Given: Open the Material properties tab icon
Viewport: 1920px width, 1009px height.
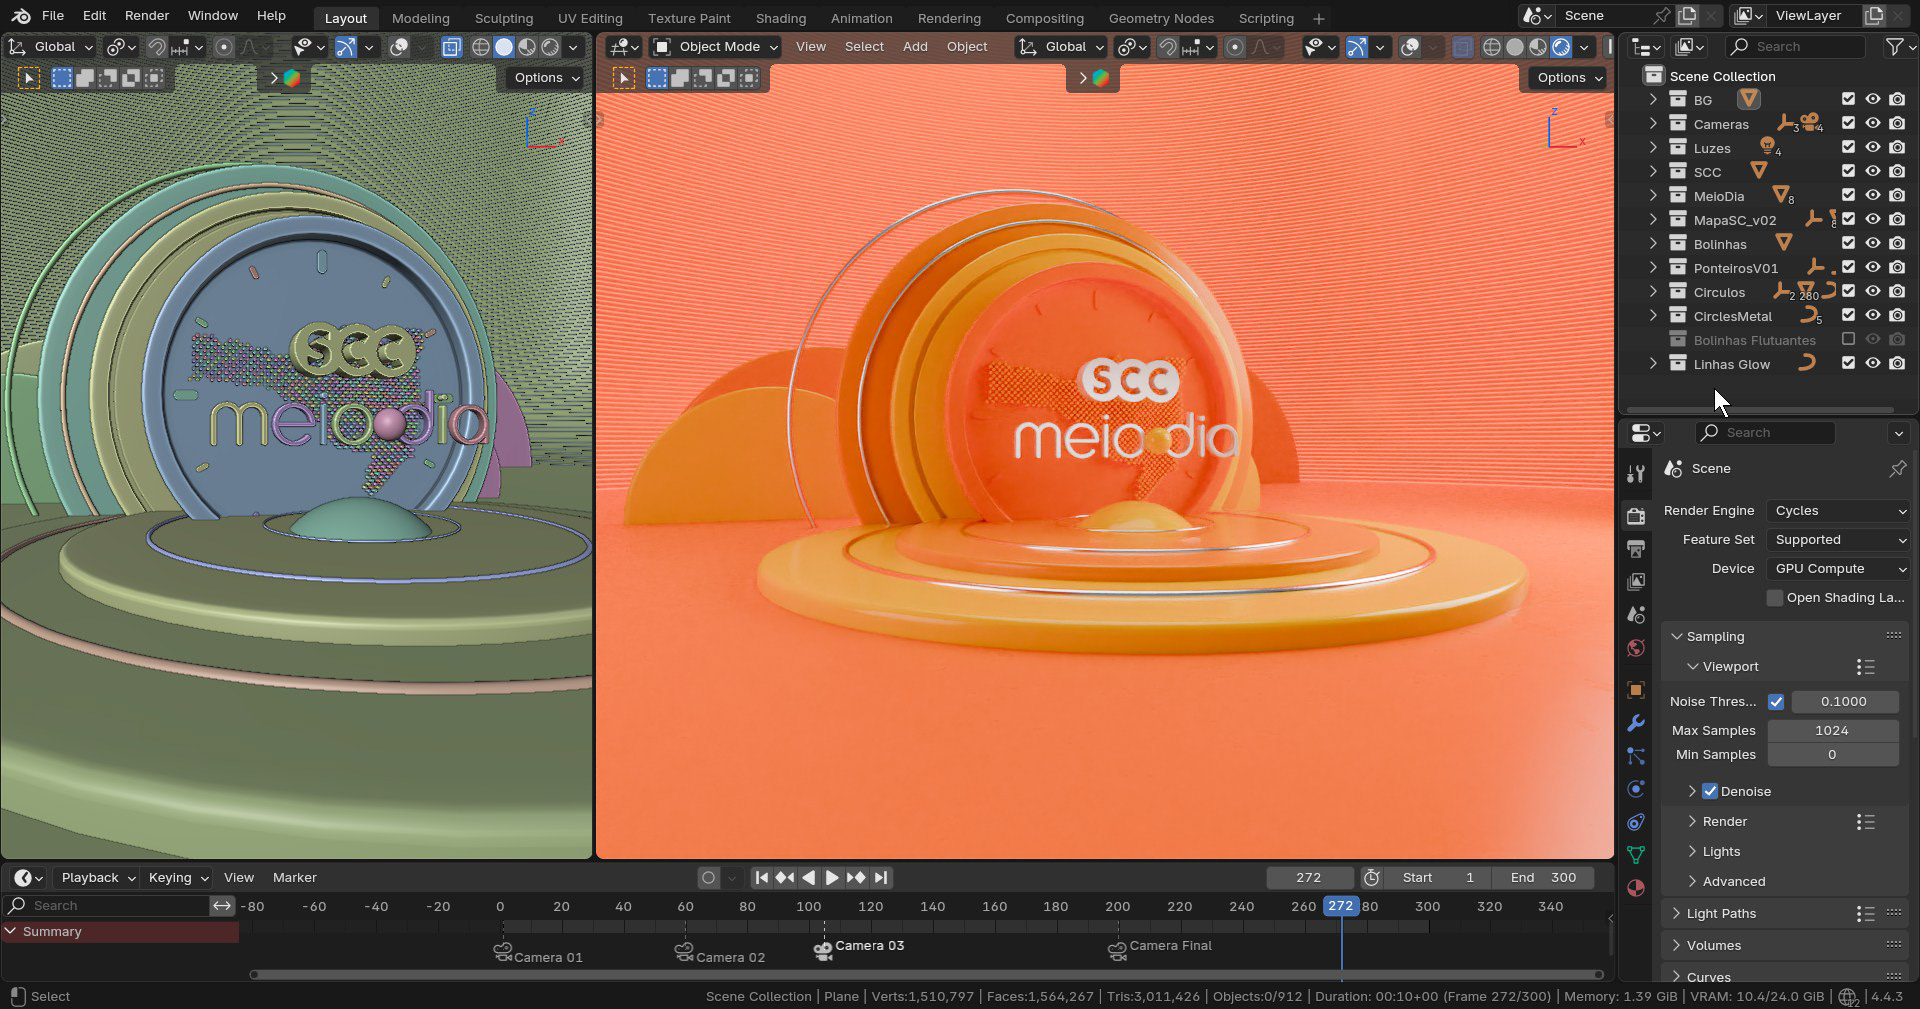Looking at the screenshot, I should 1636,888.
